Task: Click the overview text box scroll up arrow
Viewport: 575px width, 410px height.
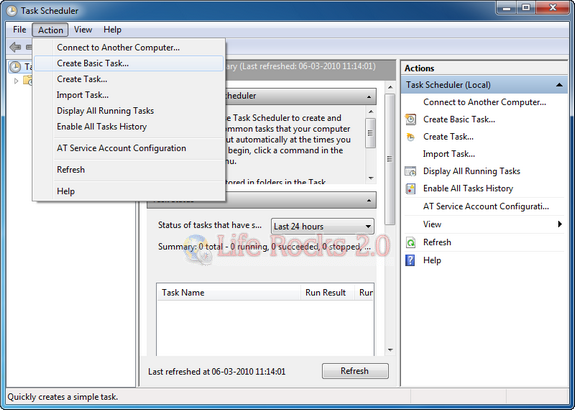Action: tap(370, 111)
